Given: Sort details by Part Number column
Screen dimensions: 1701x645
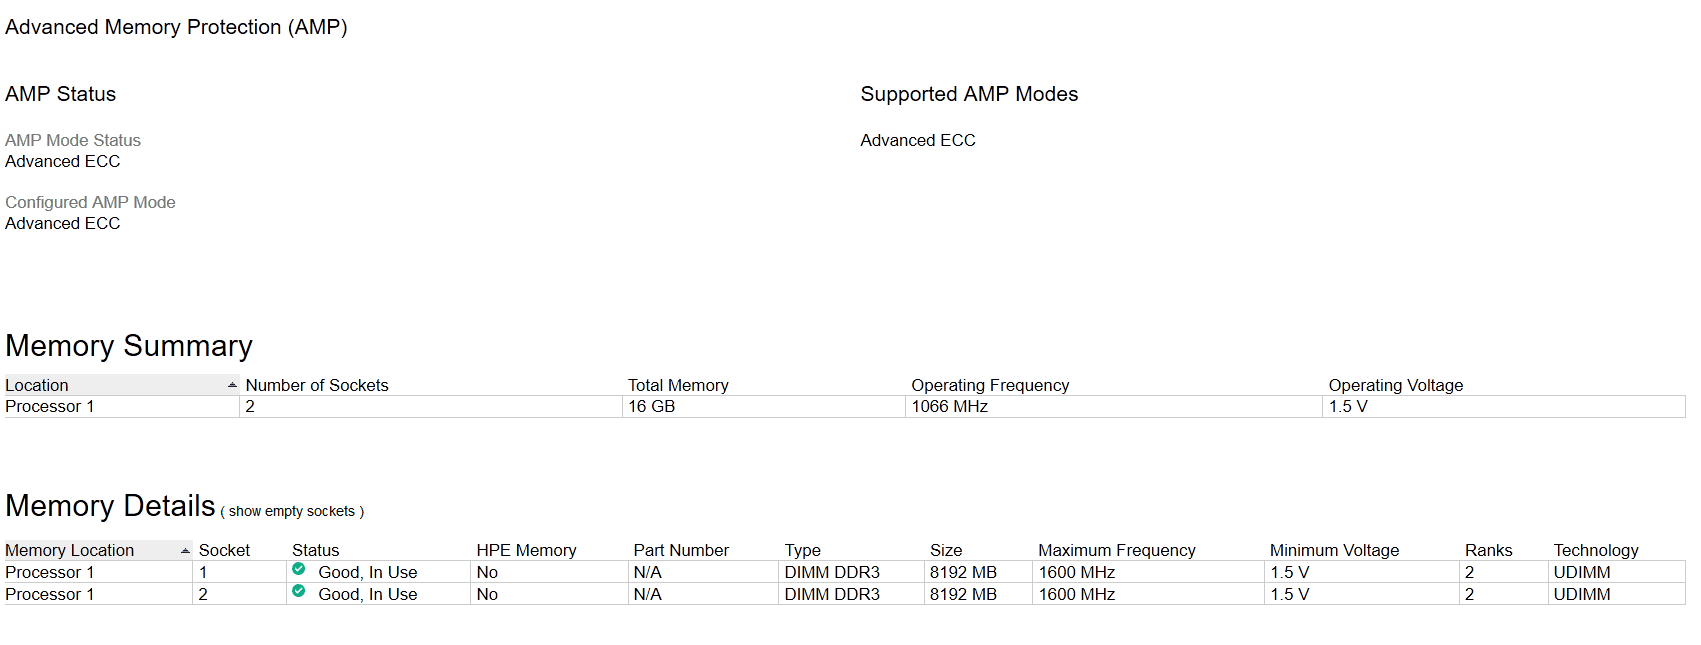Looking at the screenshot, I should 681,550.
